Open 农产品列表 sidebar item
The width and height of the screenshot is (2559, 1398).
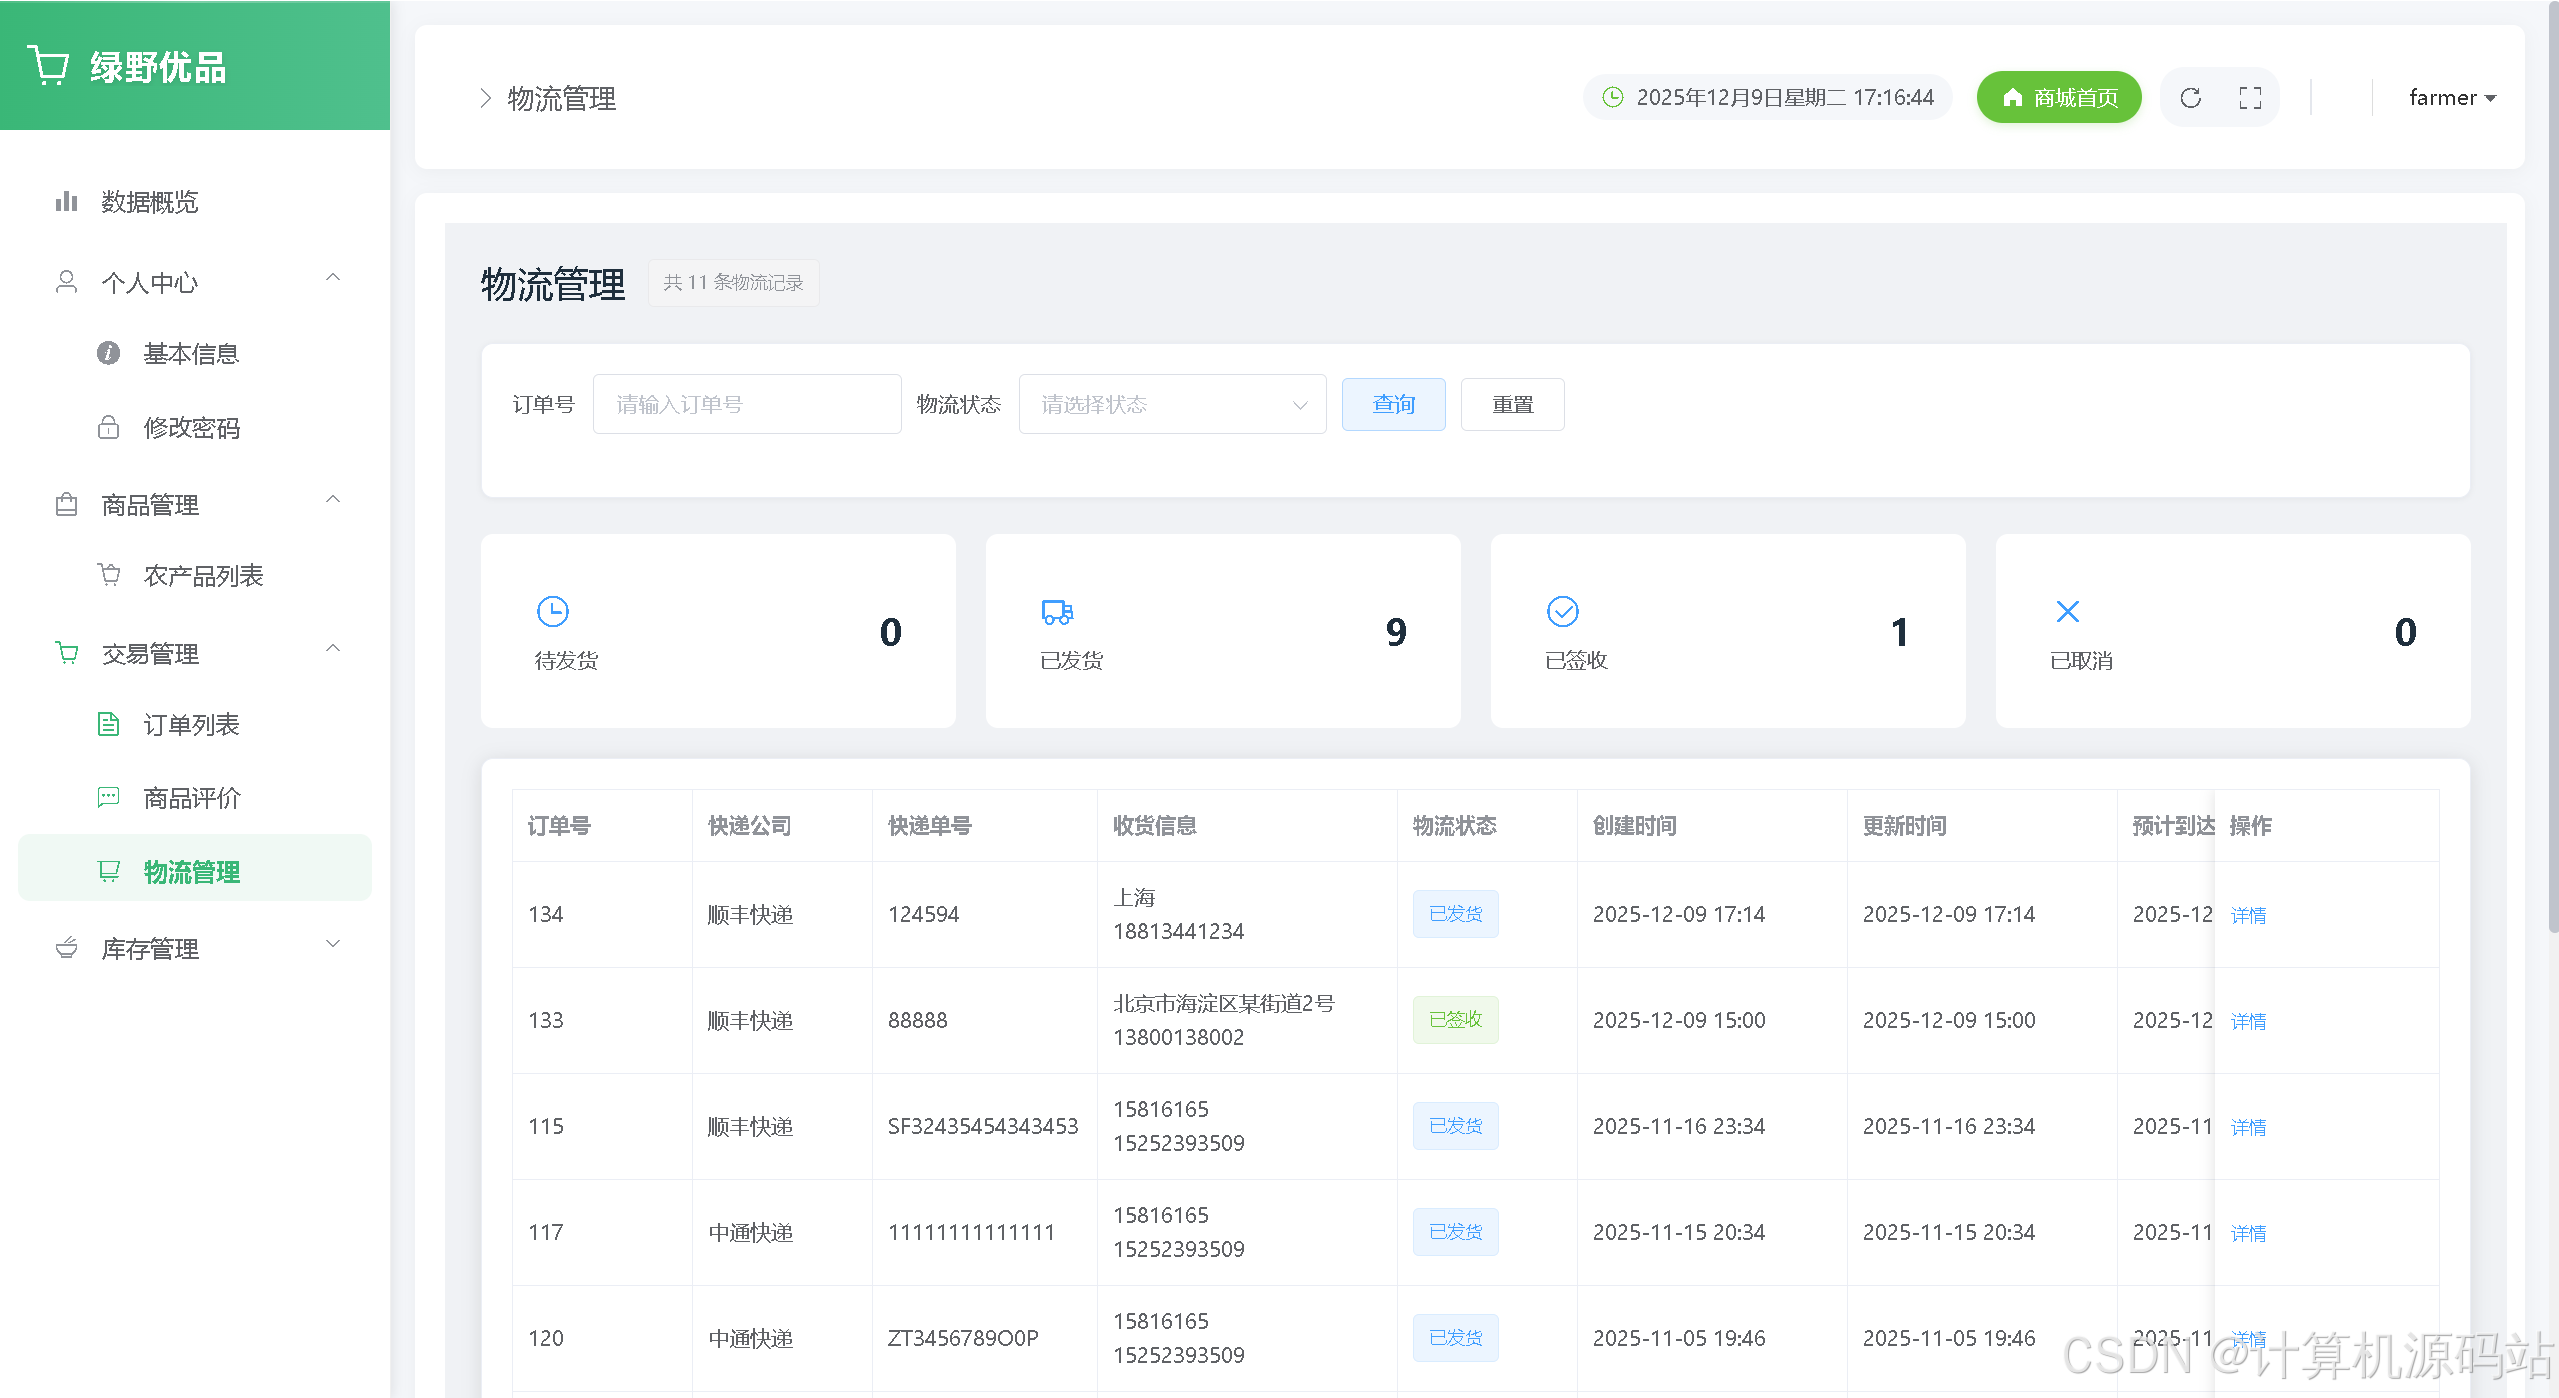click(x=203, y=575)
